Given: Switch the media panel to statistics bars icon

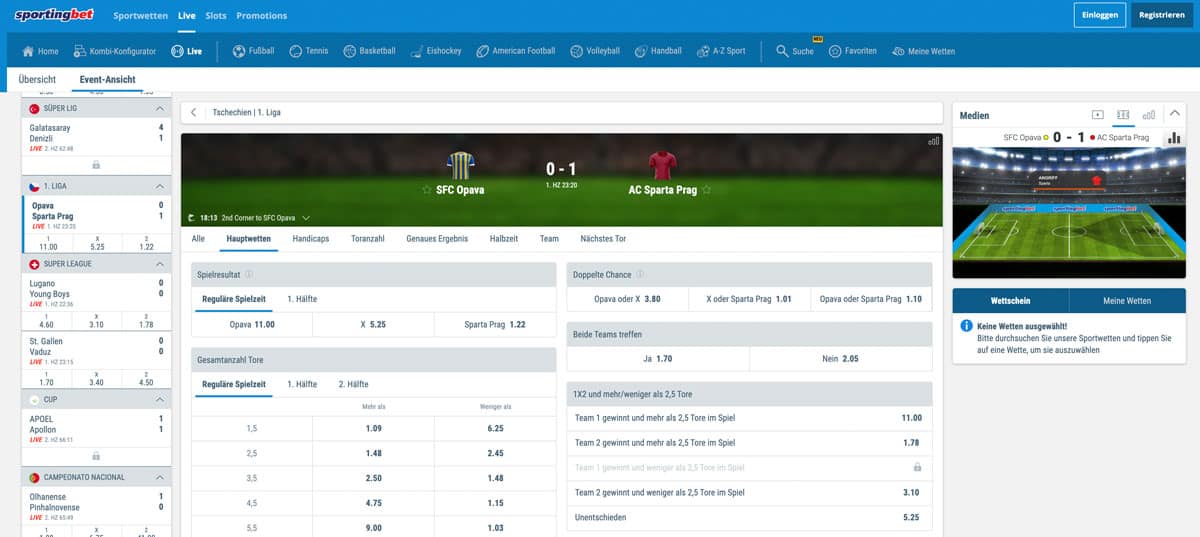Looking at the screenshot, I should coord(1149,115).
